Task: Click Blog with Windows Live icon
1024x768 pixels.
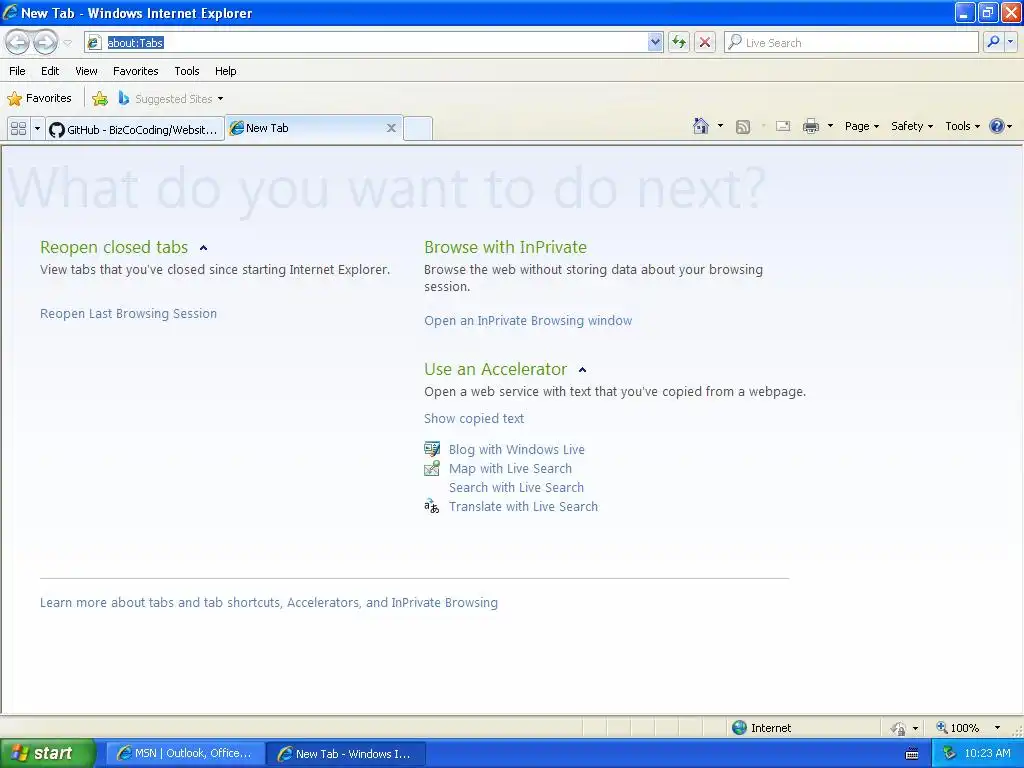Action: [432, 449]
